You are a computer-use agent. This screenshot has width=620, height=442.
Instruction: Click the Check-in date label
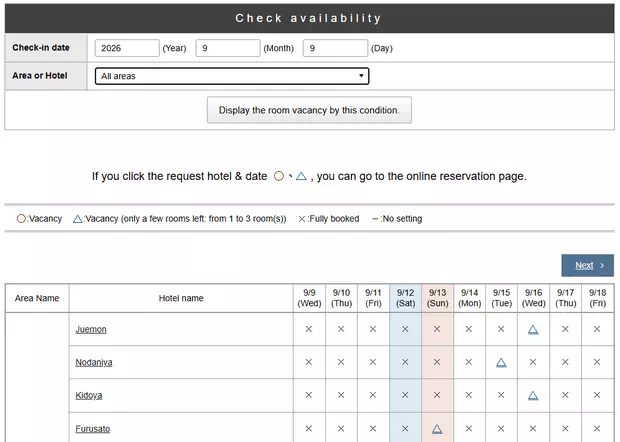pyautogui.click(x=41, y=47)
